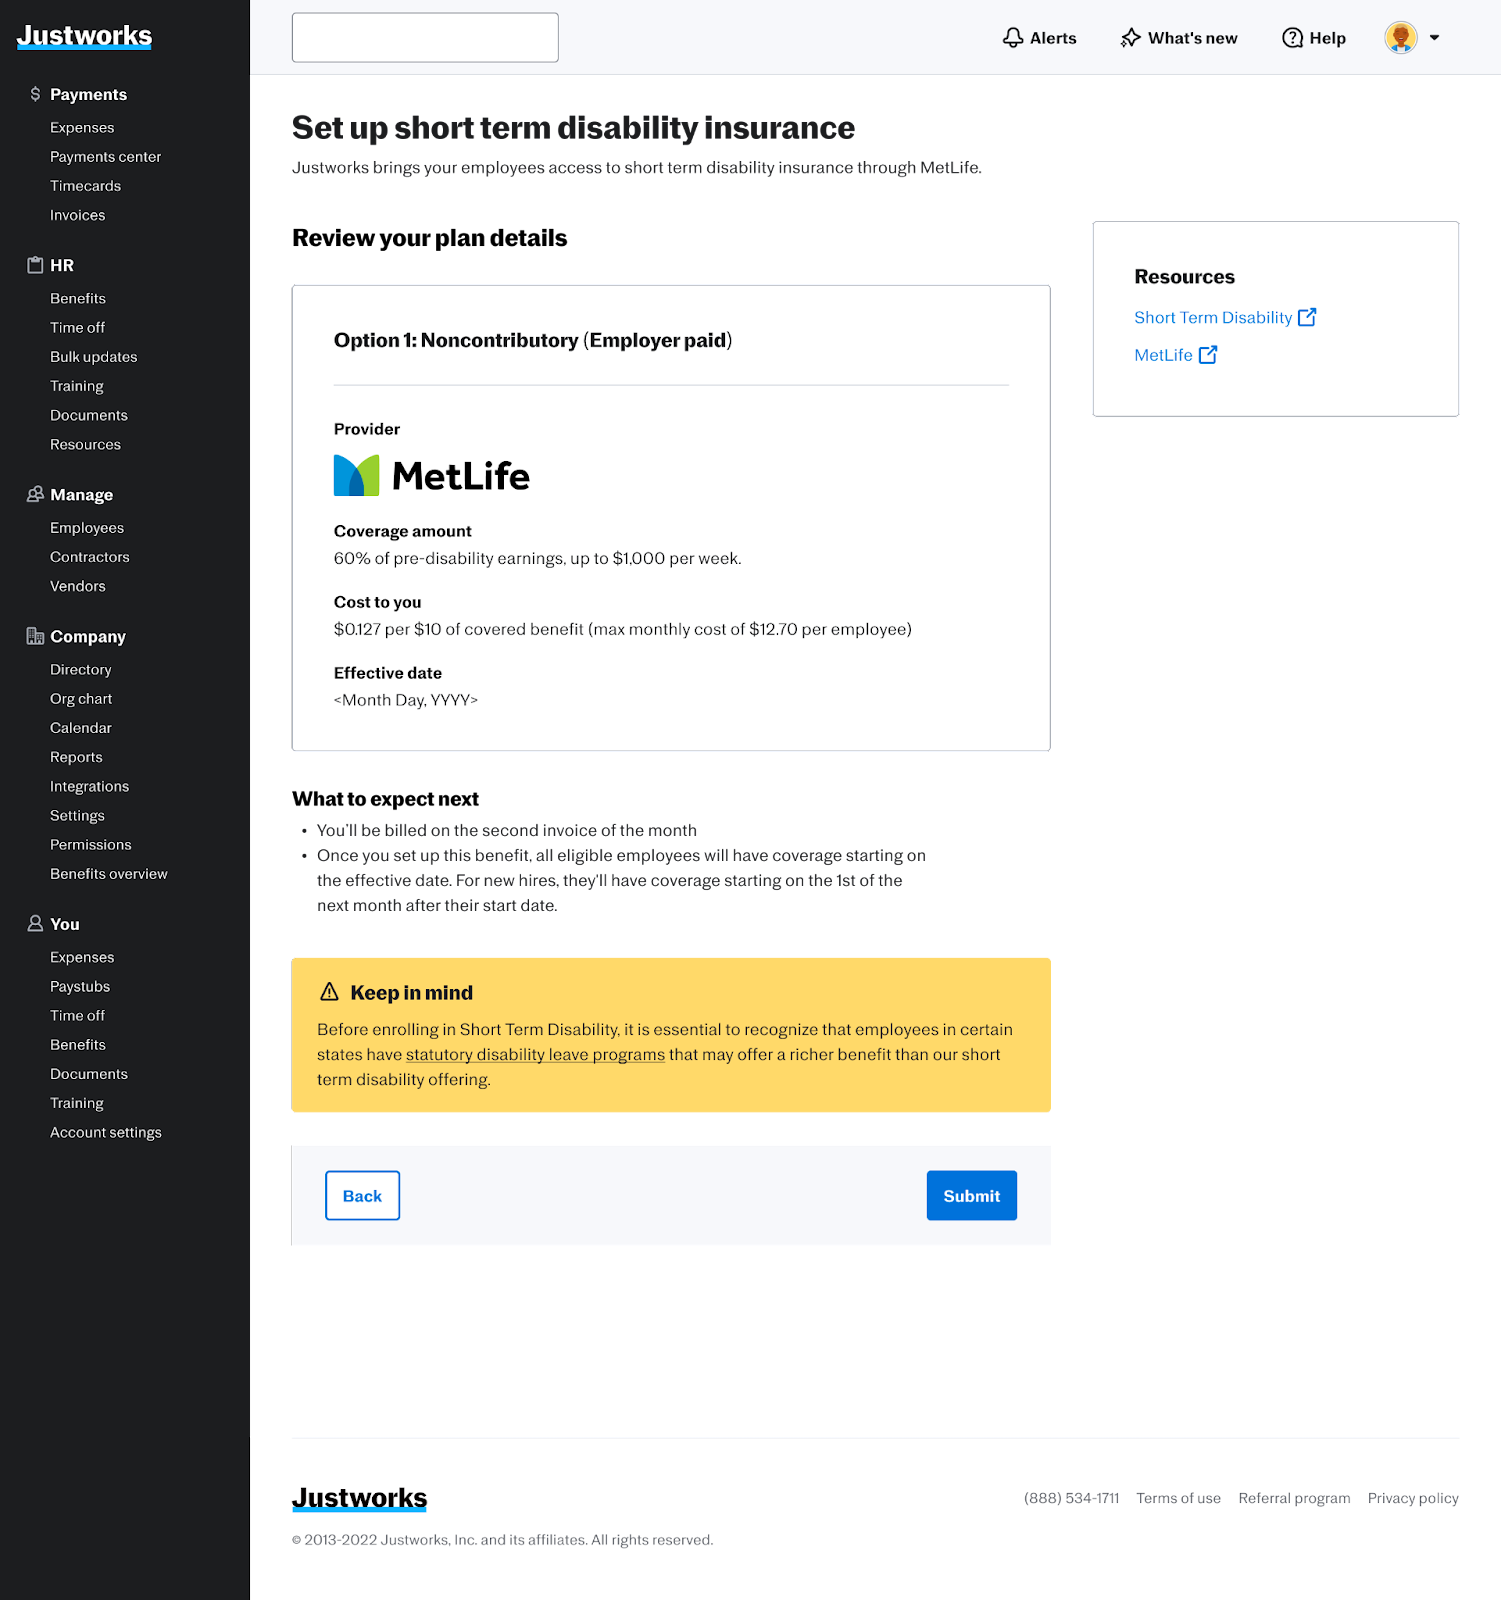The width and height of the screenshot is (1501, 1600).
Task: Open Permissions in sidebar
Action: [91, 844]
